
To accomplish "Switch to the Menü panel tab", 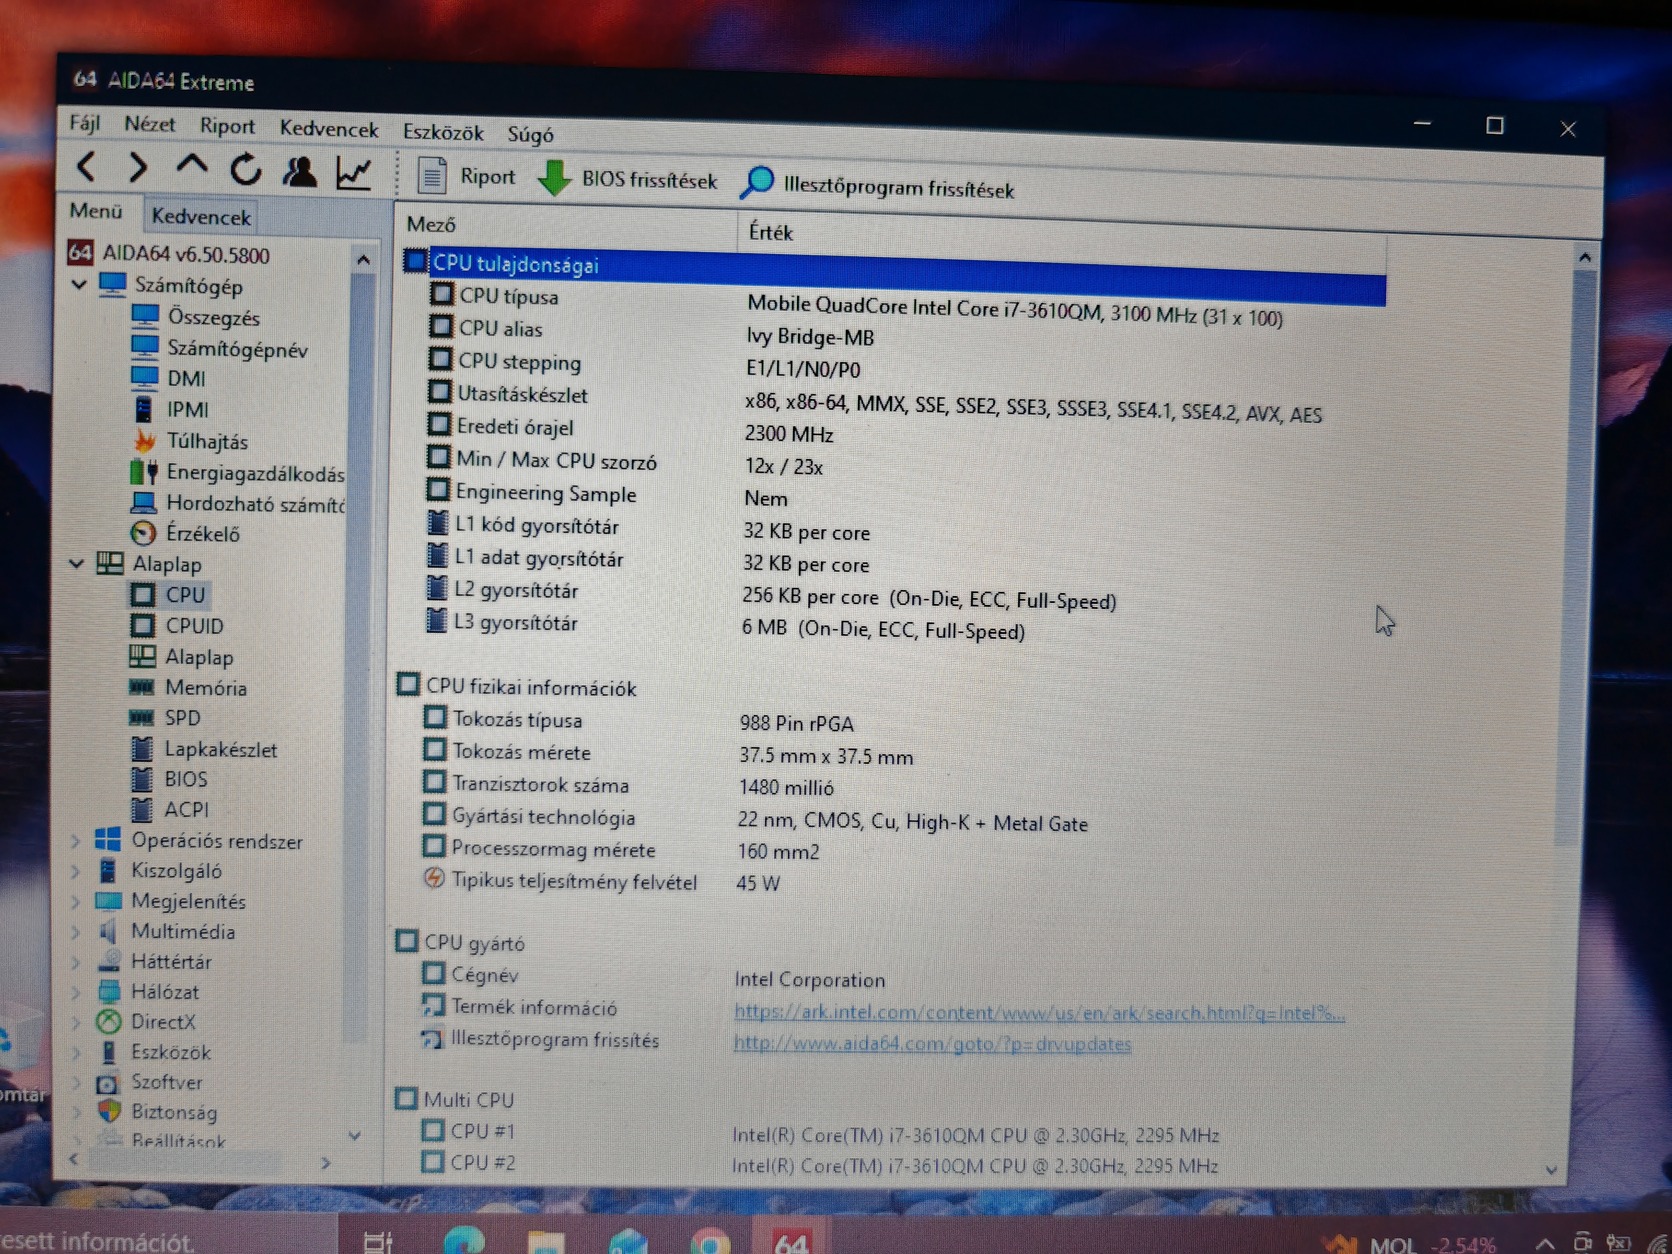I will 96,211.
